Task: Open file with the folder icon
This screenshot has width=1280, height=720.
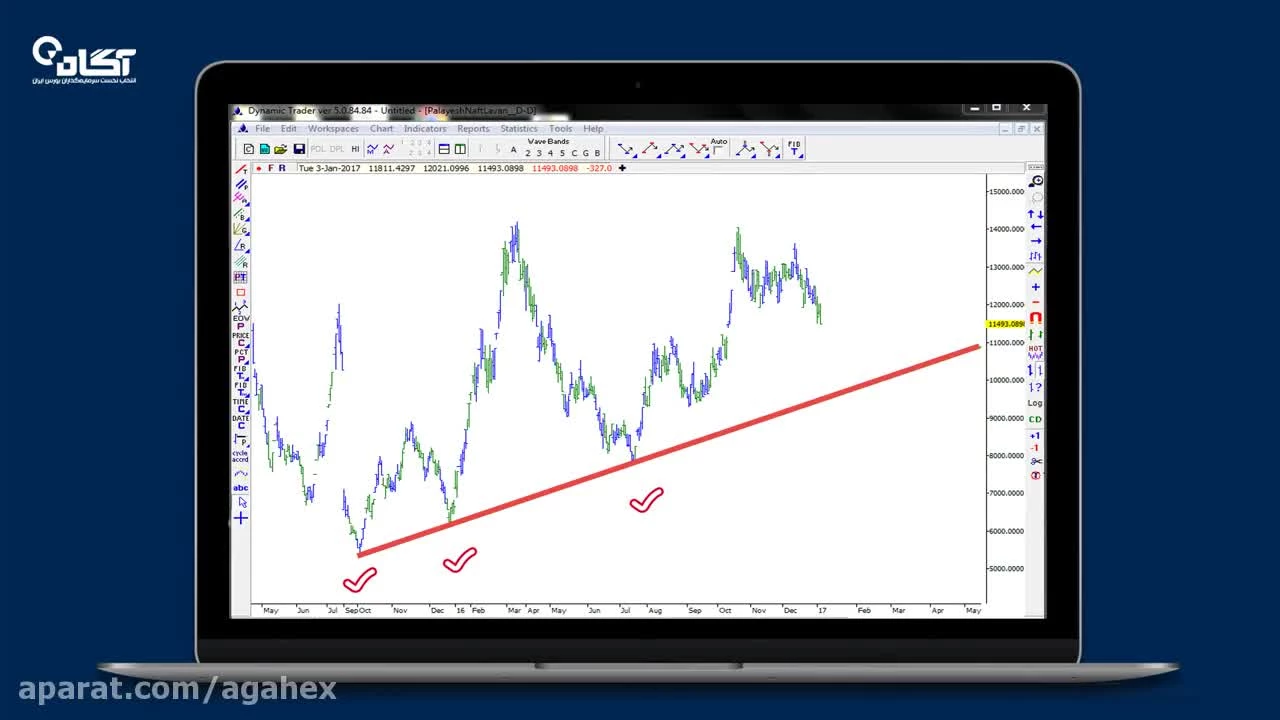Action: click(281, 149)
